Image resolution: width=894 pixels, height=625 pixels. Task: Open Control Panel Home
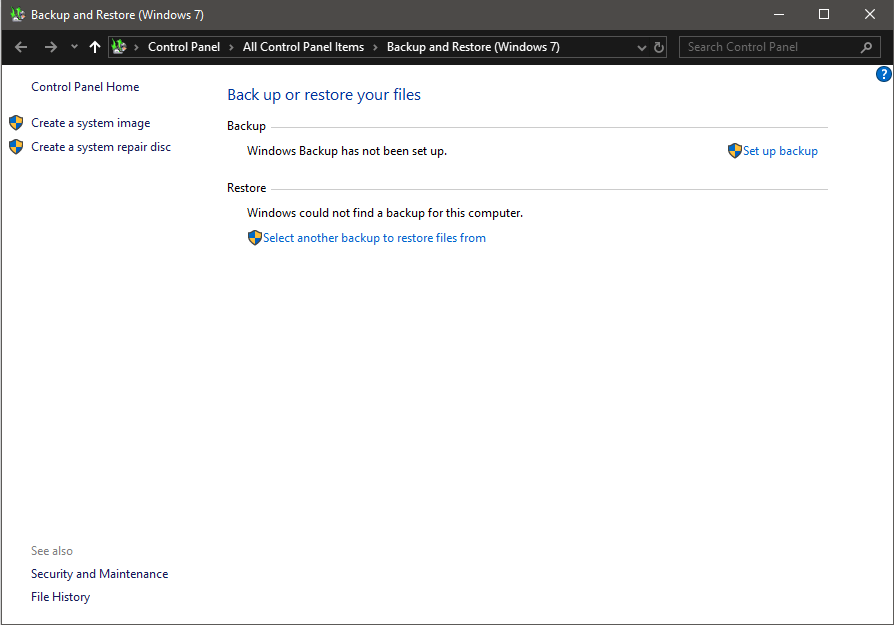tap(85, 87)
